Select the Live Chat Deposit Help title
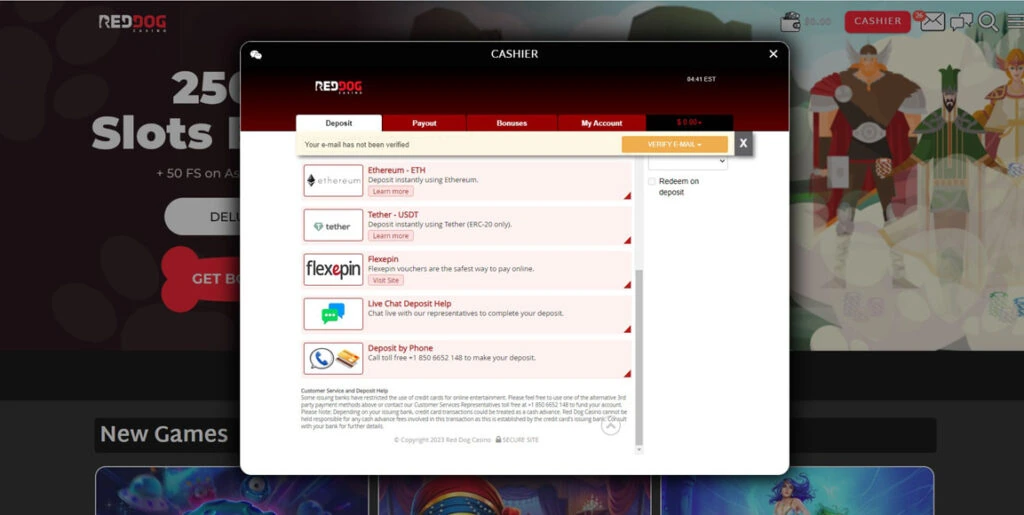The image size is (1024, 515). tap(409, 304)
